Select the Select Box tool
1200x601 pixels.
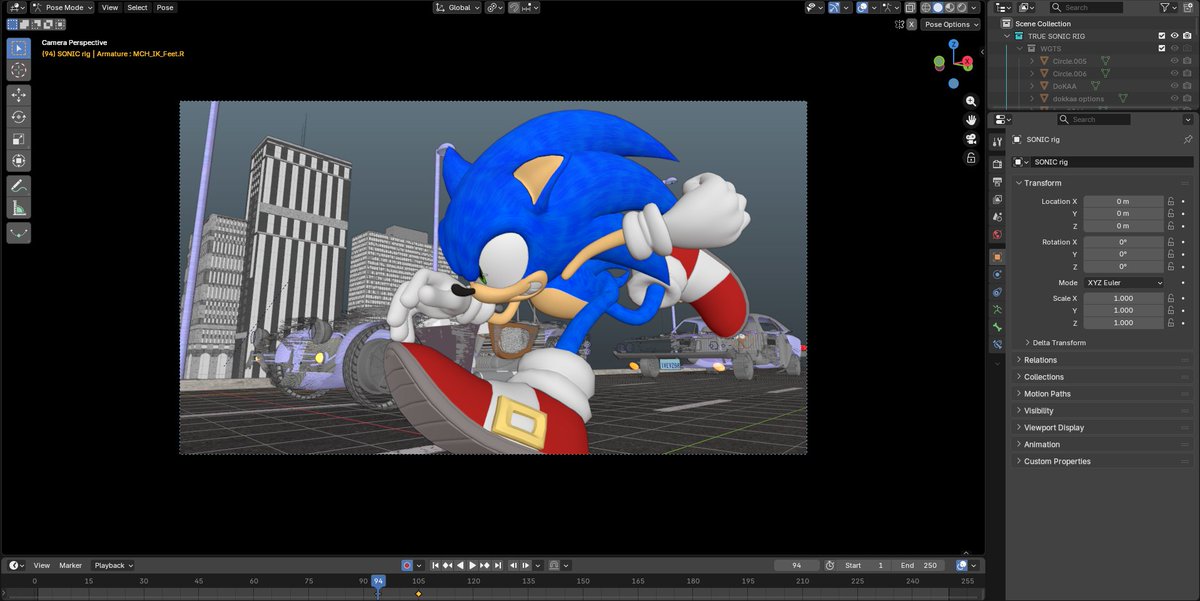(x=18, y=48)
